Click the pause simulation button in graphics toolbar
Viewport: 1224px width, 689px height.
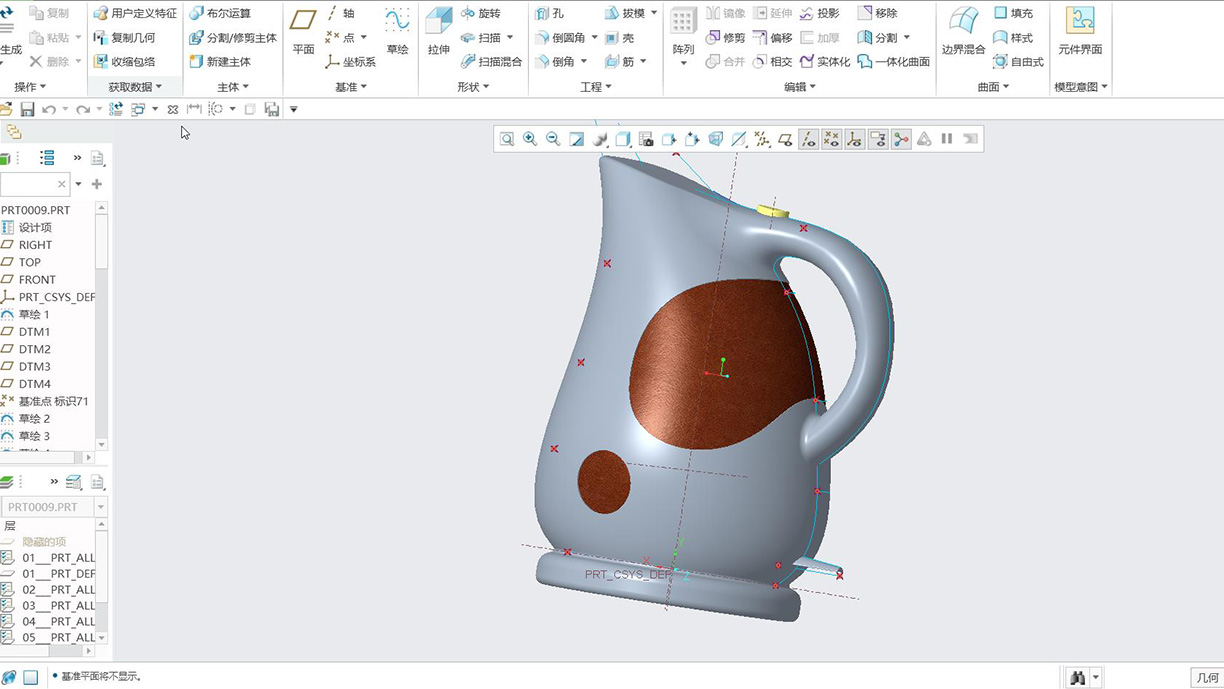pyautogui.click(x=947, y=139)
